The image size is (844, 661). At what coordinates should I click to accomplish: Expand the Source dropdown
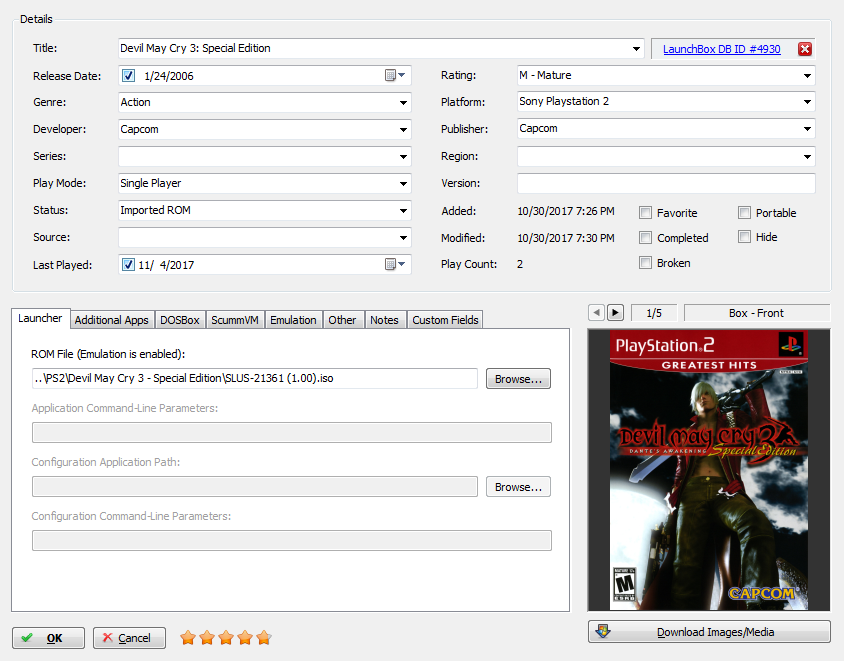click(403, 237)
